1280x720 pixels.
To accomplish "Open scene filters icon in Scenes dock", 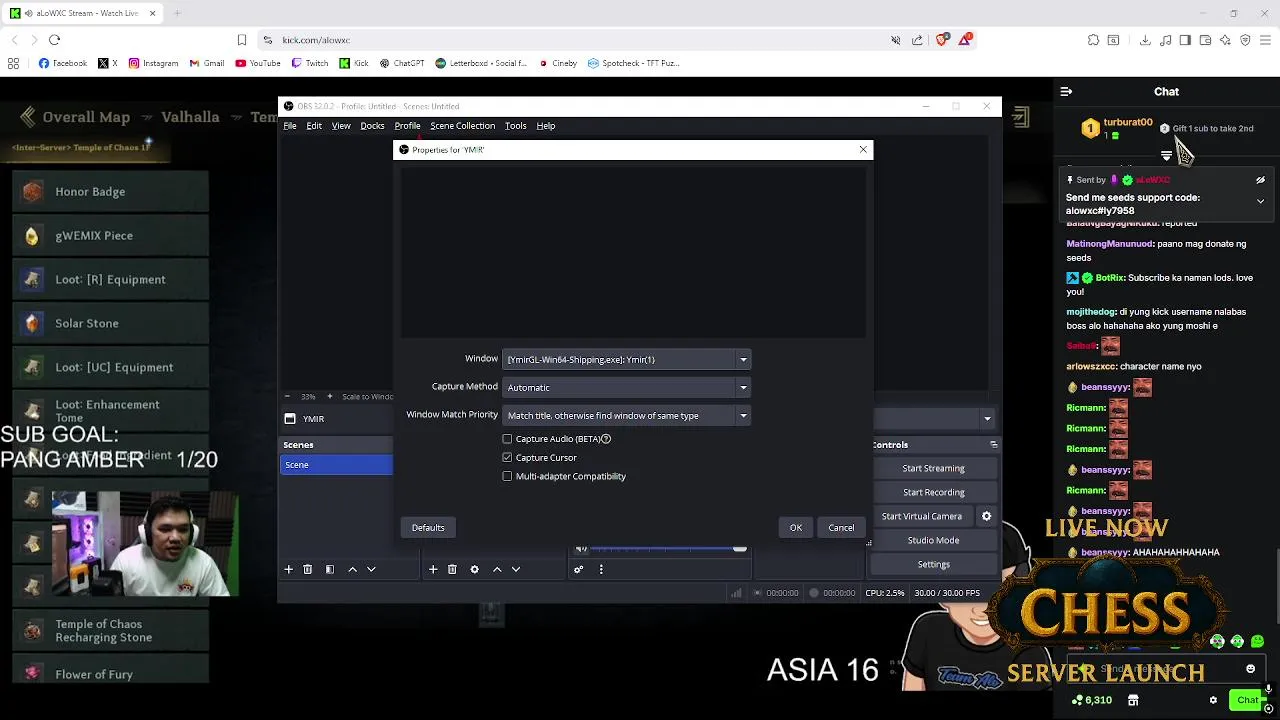I will pos(329,569).
